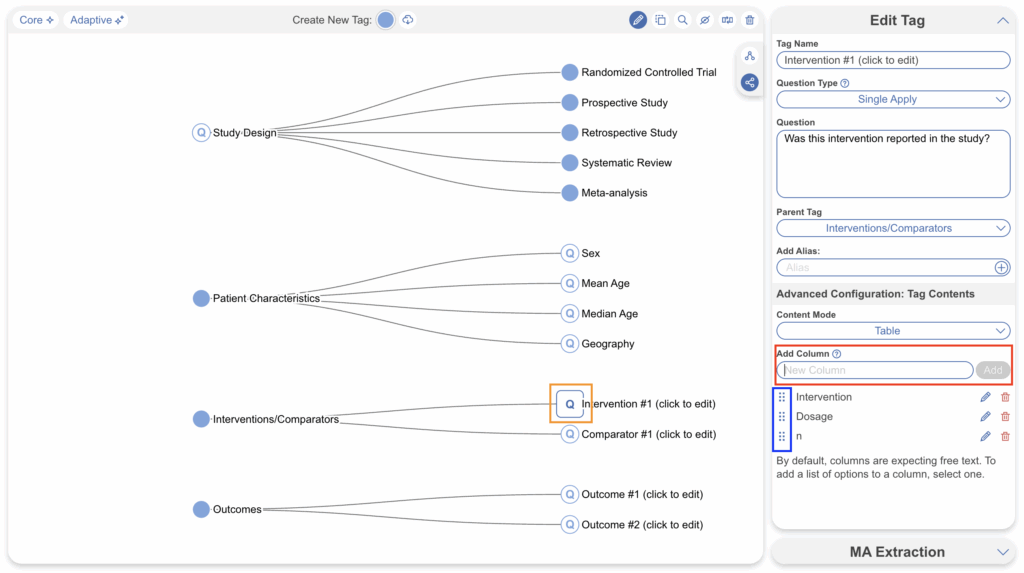Screen dimensions: 1024x573
Task: Click the Create New Tag blue circle
Action: (x=385, y=20)
